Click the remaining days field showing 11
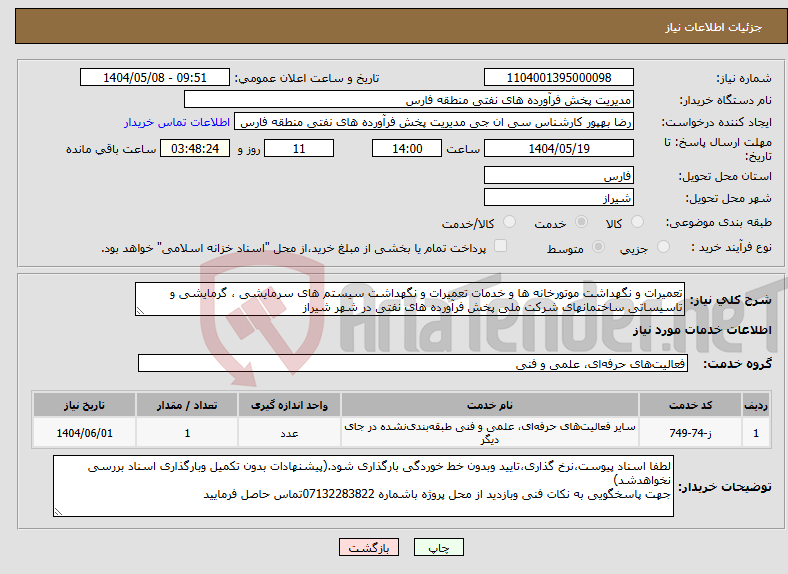The image size is (788, 574). [299, 148]
